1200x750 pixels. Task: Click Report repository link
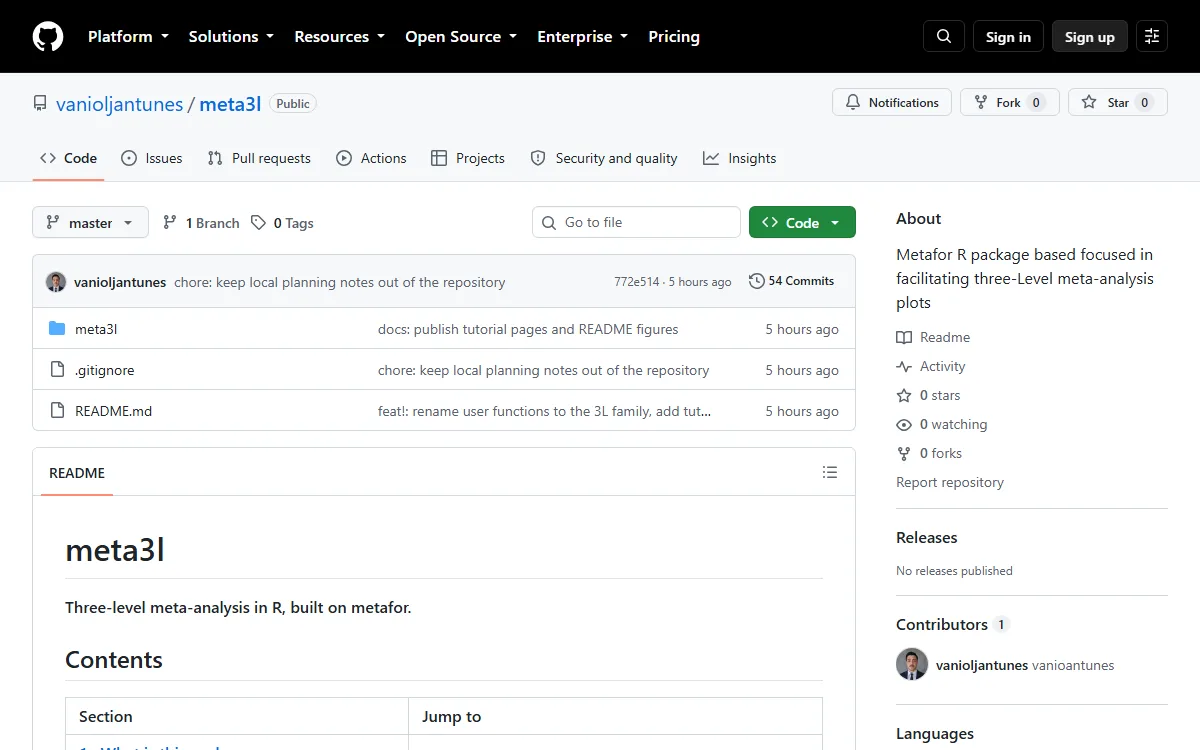tap(950, 482)
